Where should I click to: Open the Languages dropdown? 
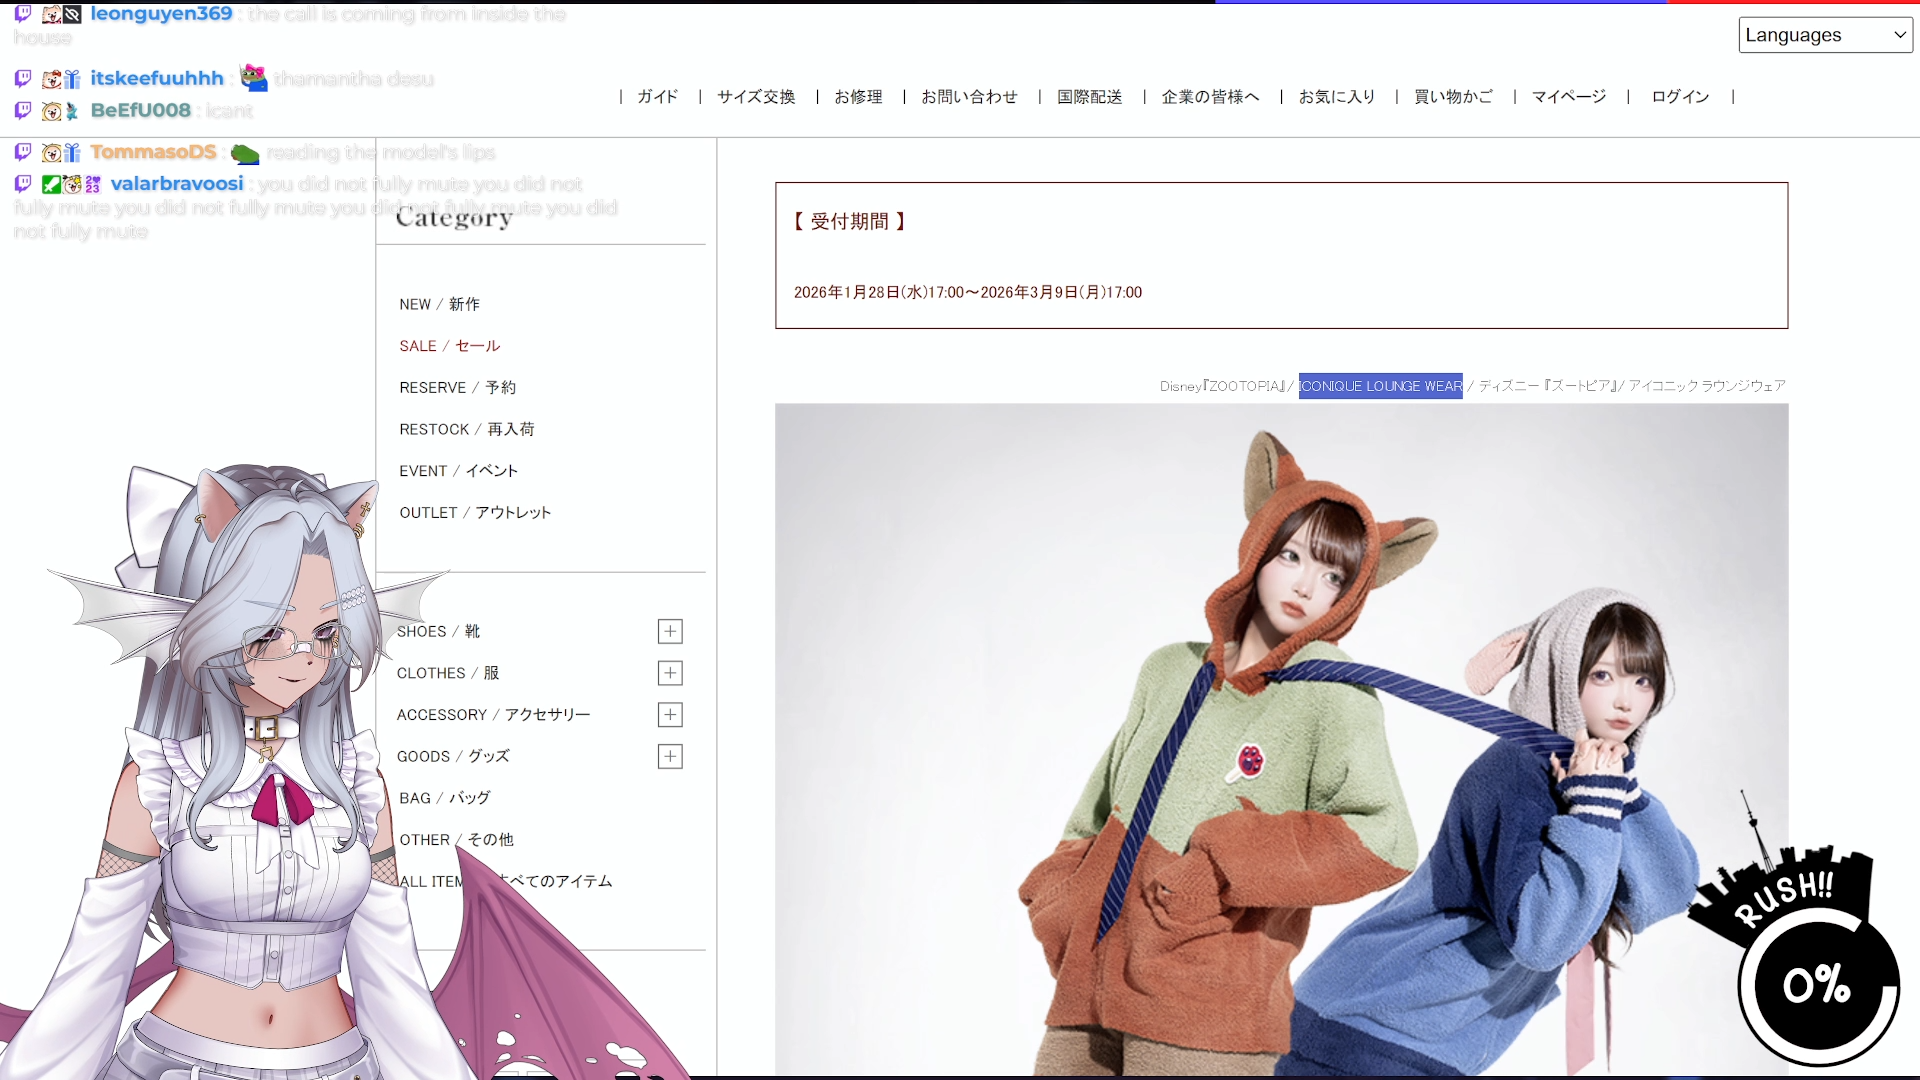pos(1825,35)
